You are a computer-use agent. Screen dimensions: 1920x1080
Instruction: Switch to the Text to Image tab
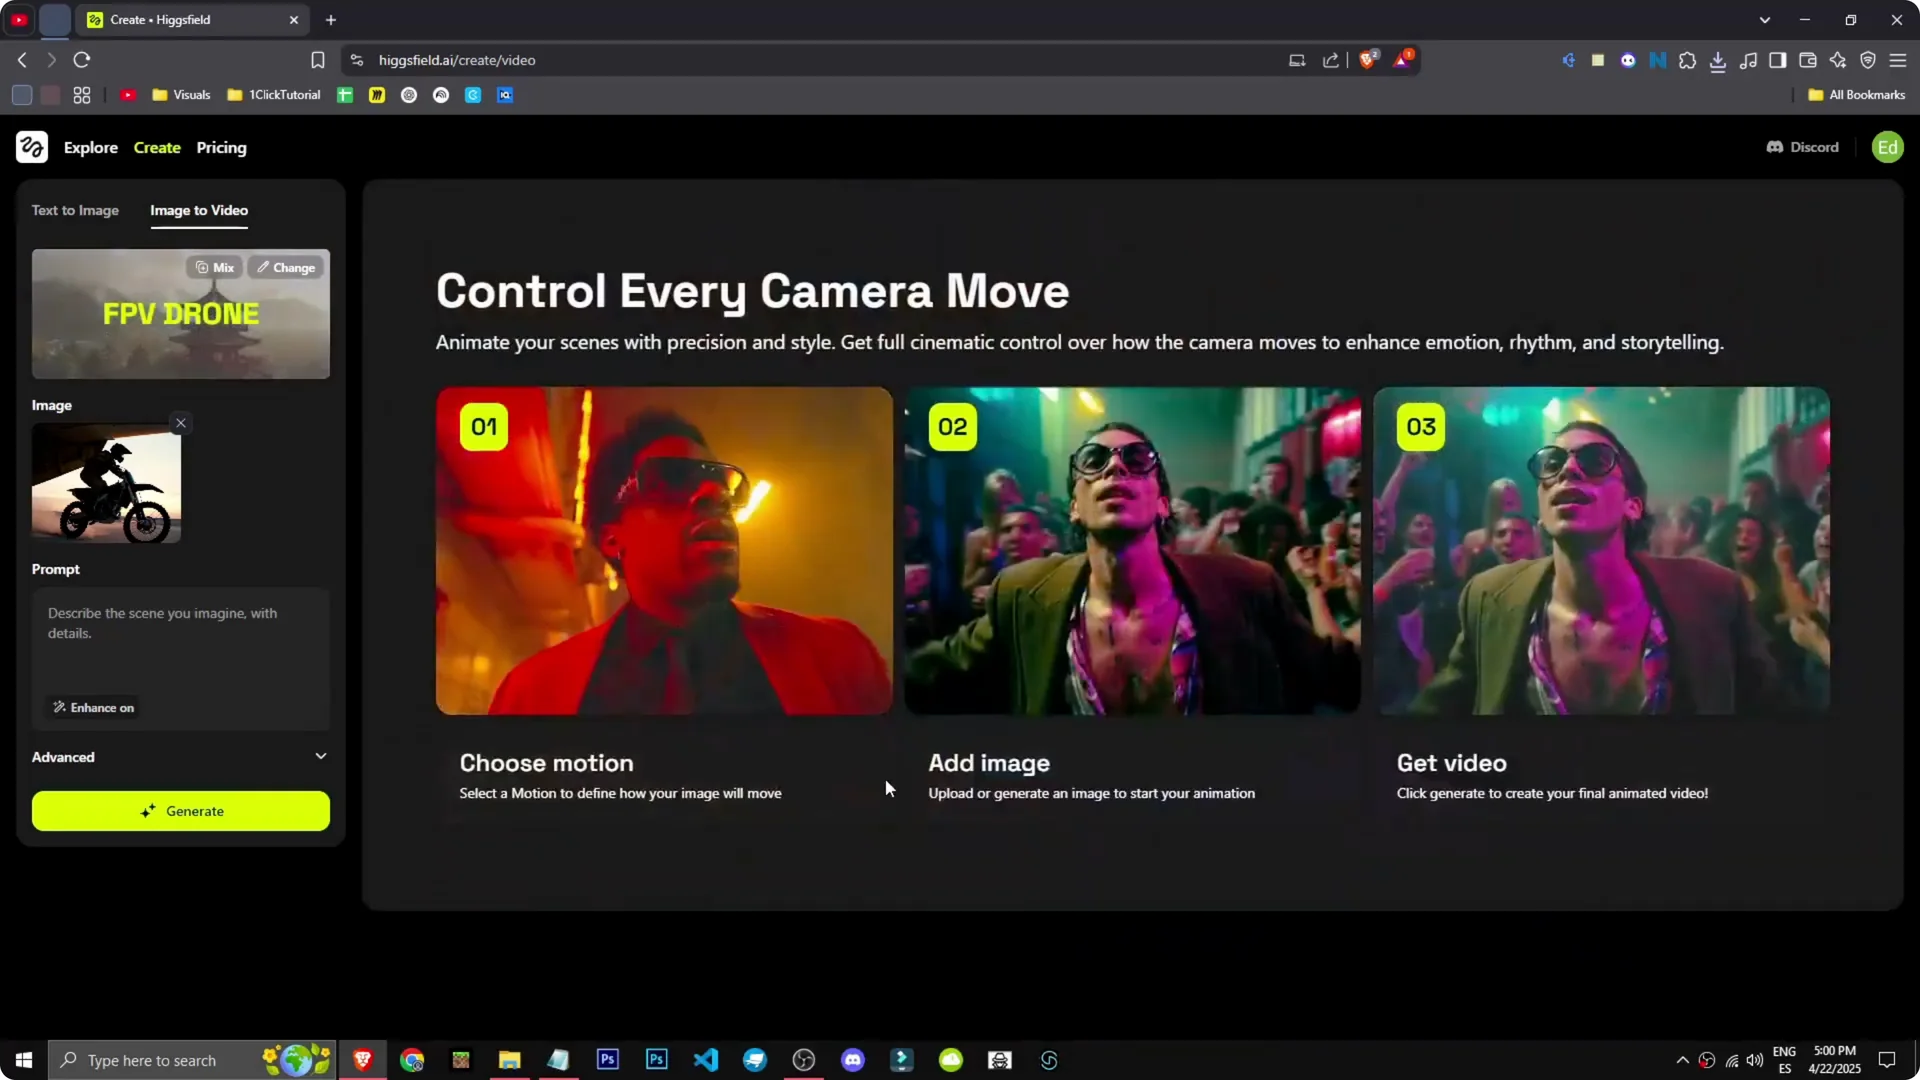click(75, 210)
